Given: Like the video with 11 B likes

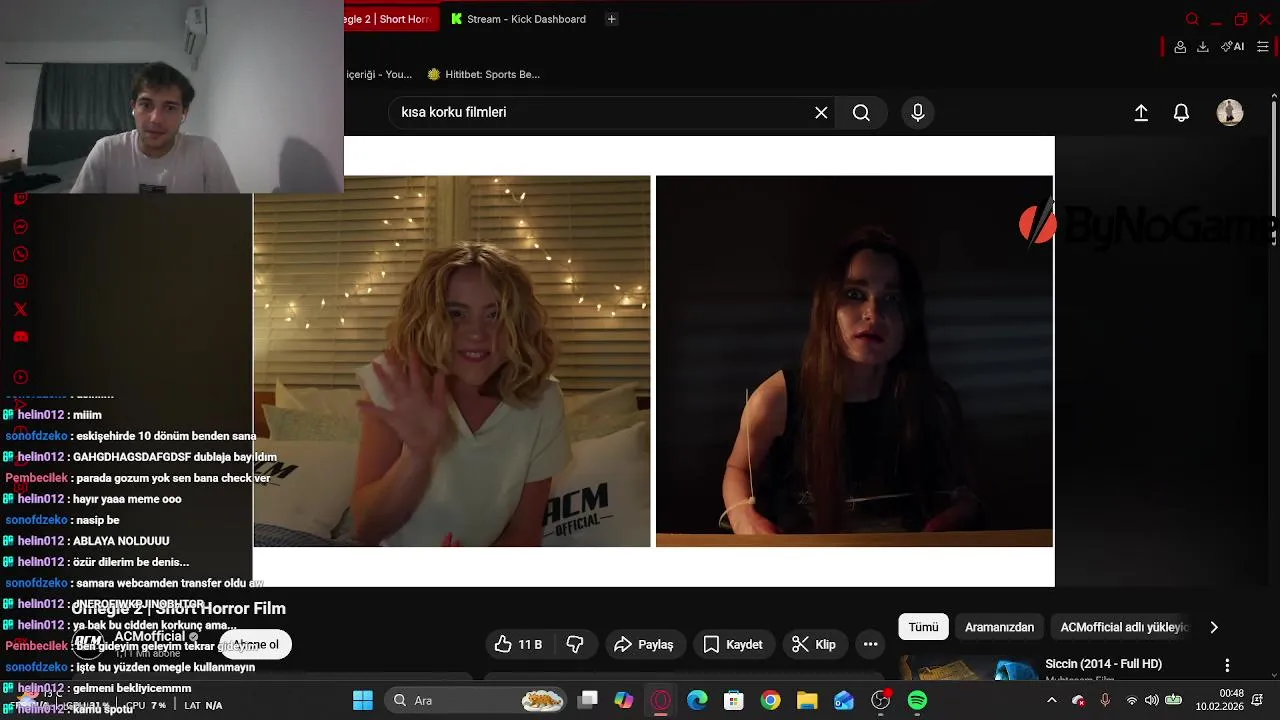Looking at the screenshot, I should coord(519,645).
